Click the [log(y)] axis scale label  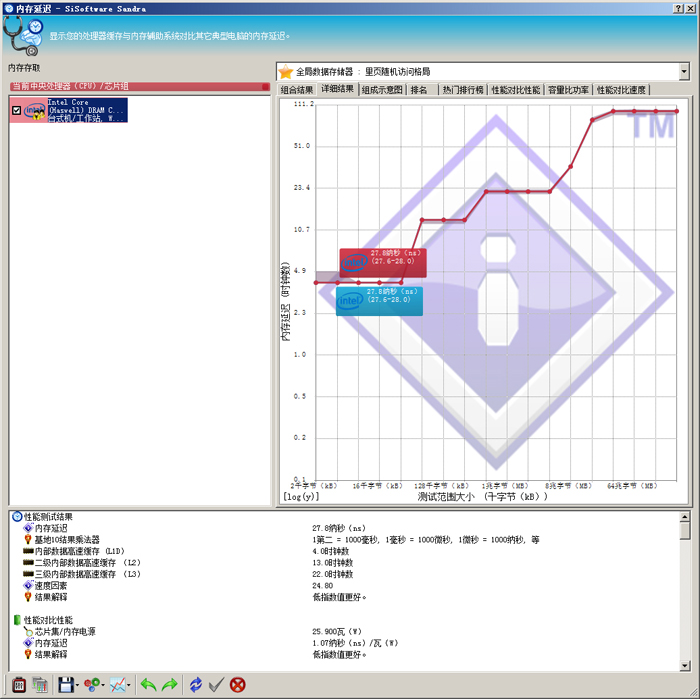click(301, 496)
